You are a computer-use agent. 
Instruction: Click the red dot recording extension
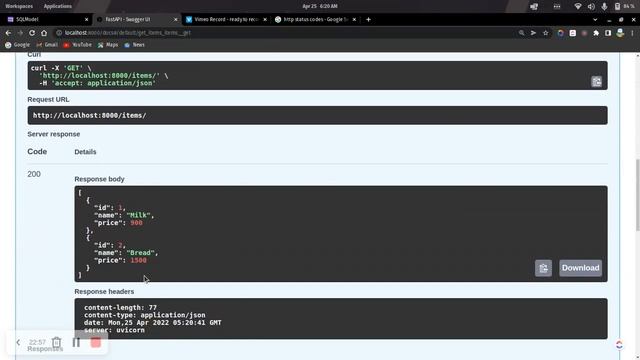click(x=584, y=33)
